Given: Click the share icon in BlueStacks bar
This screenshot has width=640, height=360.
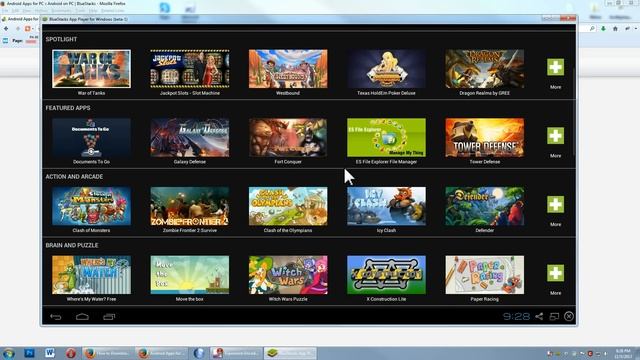Looking at the screenshot, I should tap(539, 316).
